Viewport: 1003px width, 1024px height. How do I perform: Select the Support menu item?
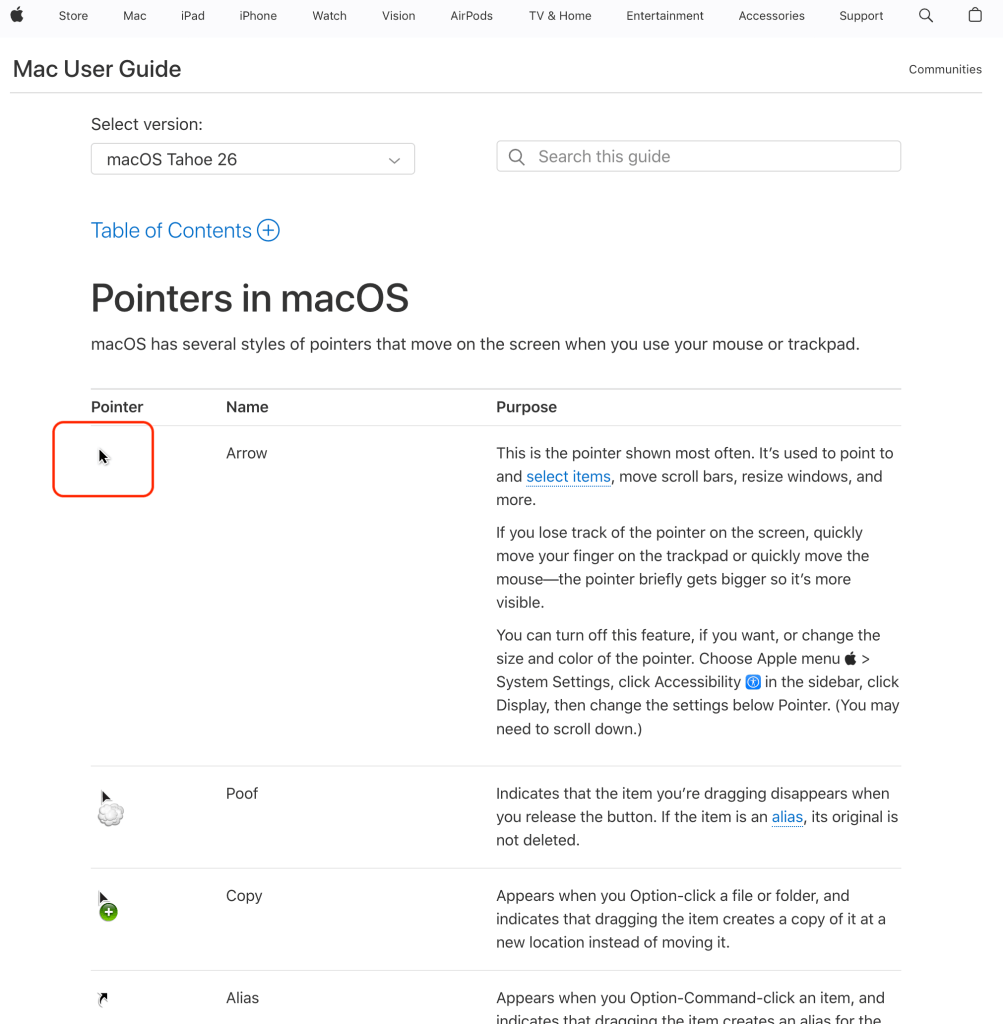pos(861,16)
